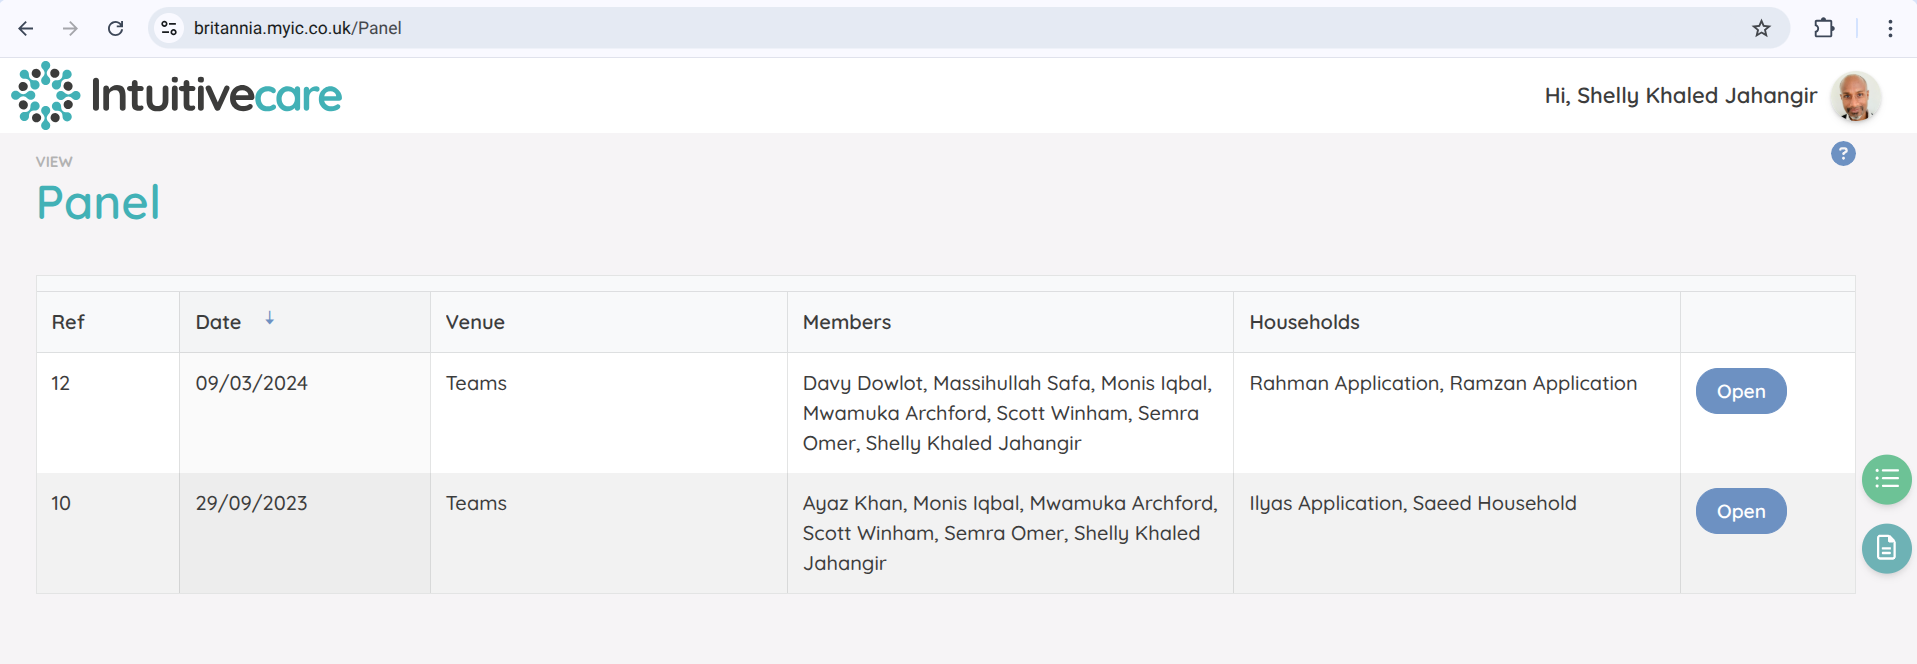Click the Members column header

(x=846, y=322)
